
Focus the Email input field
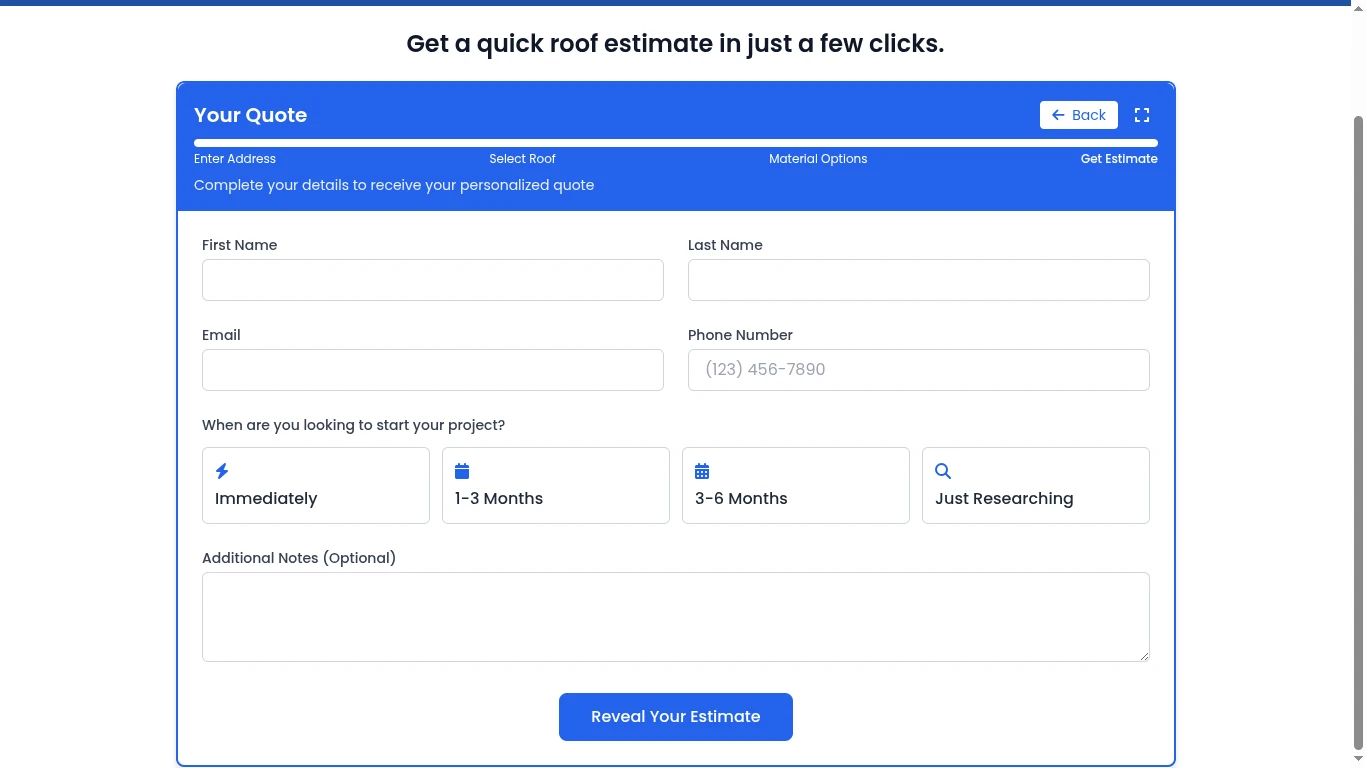click(433, 370)
